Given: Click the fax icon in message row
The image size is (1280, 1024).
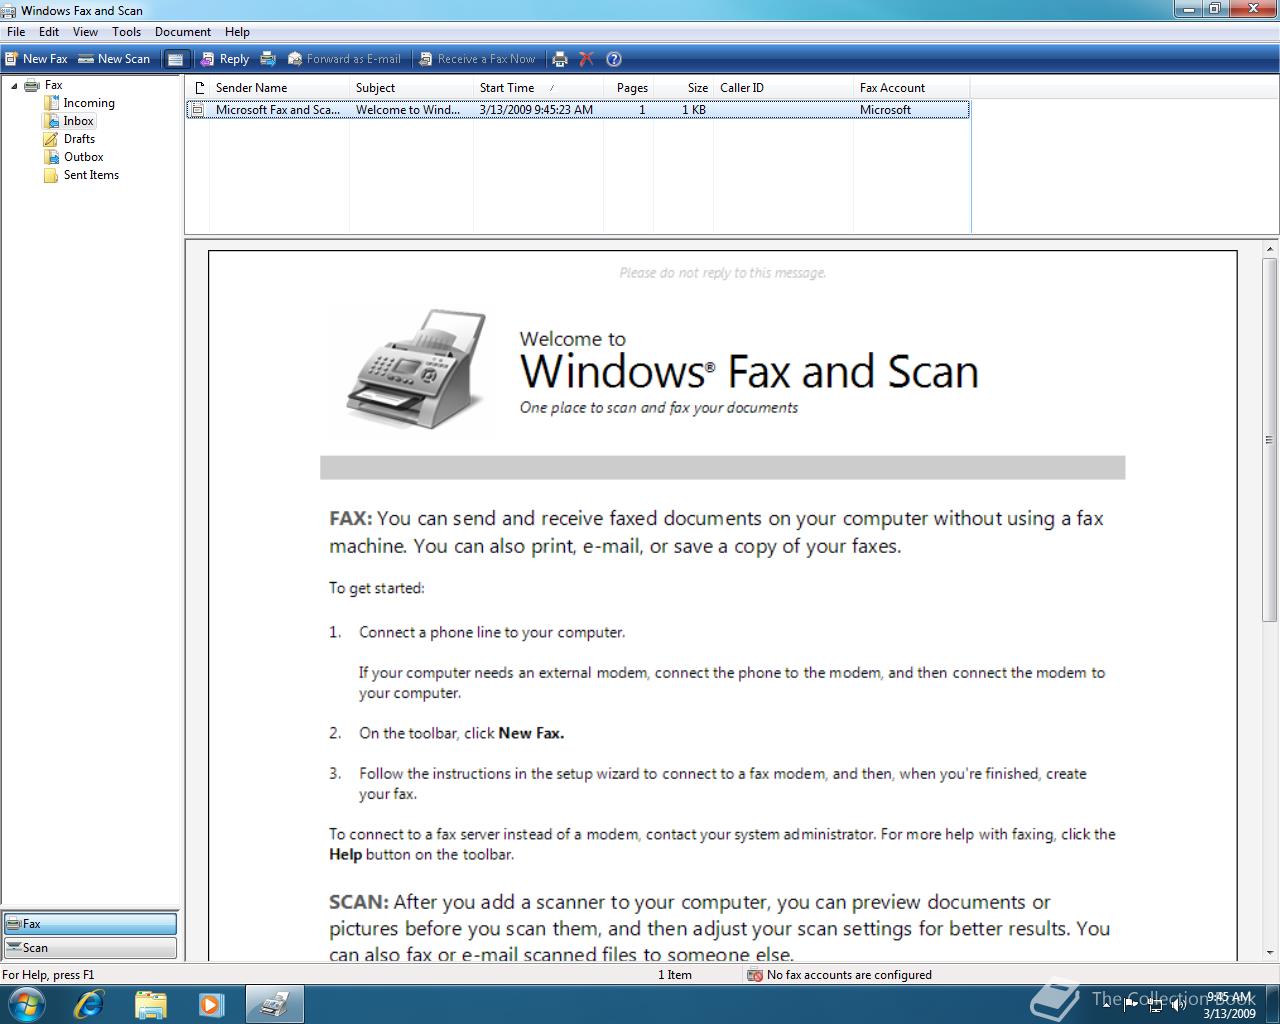Looking at the screenshot, I should 198,110.
